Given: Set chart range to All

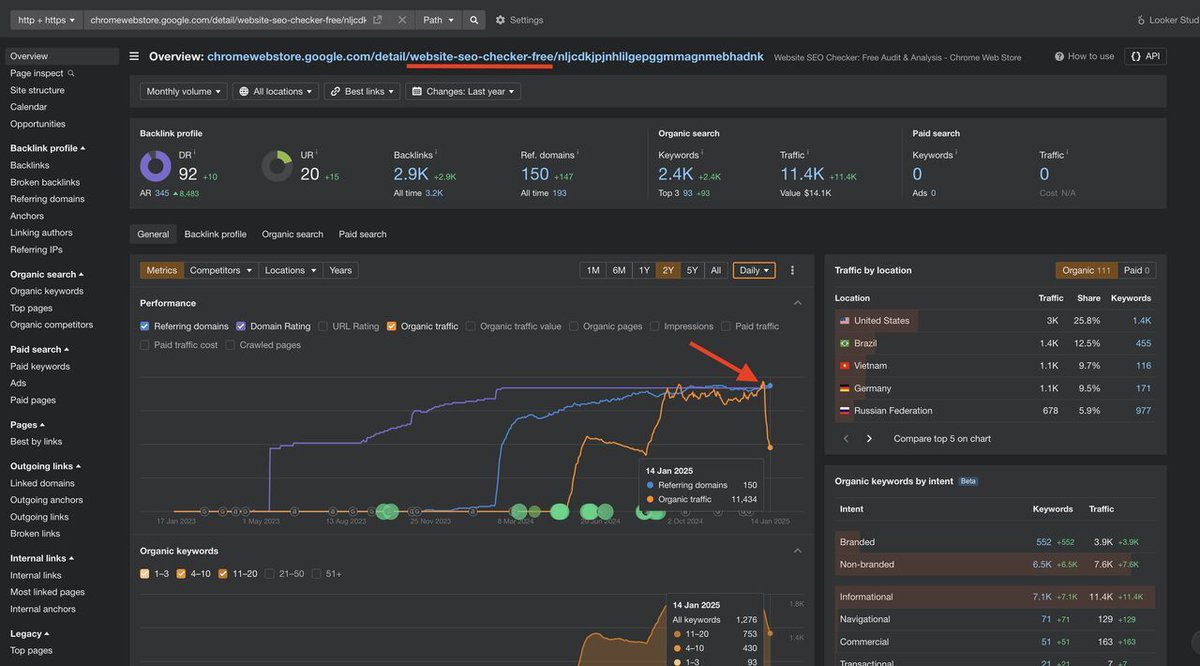Looking at the screenshot, I should coord(716,270).
